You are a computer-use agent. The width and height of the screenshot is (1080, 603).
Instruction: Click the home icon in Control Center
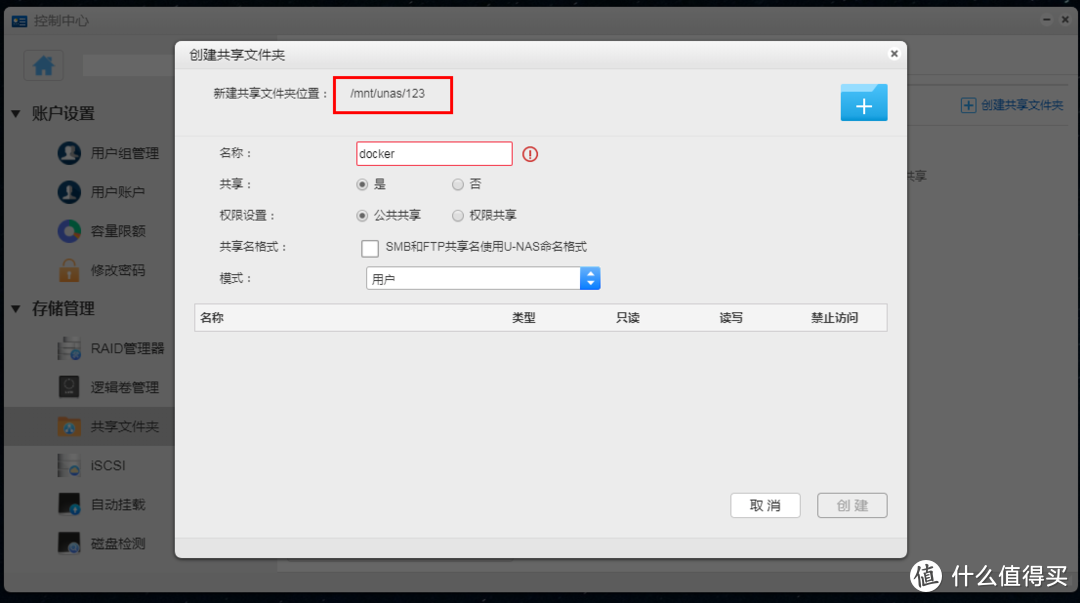click(x=43, y=65)
